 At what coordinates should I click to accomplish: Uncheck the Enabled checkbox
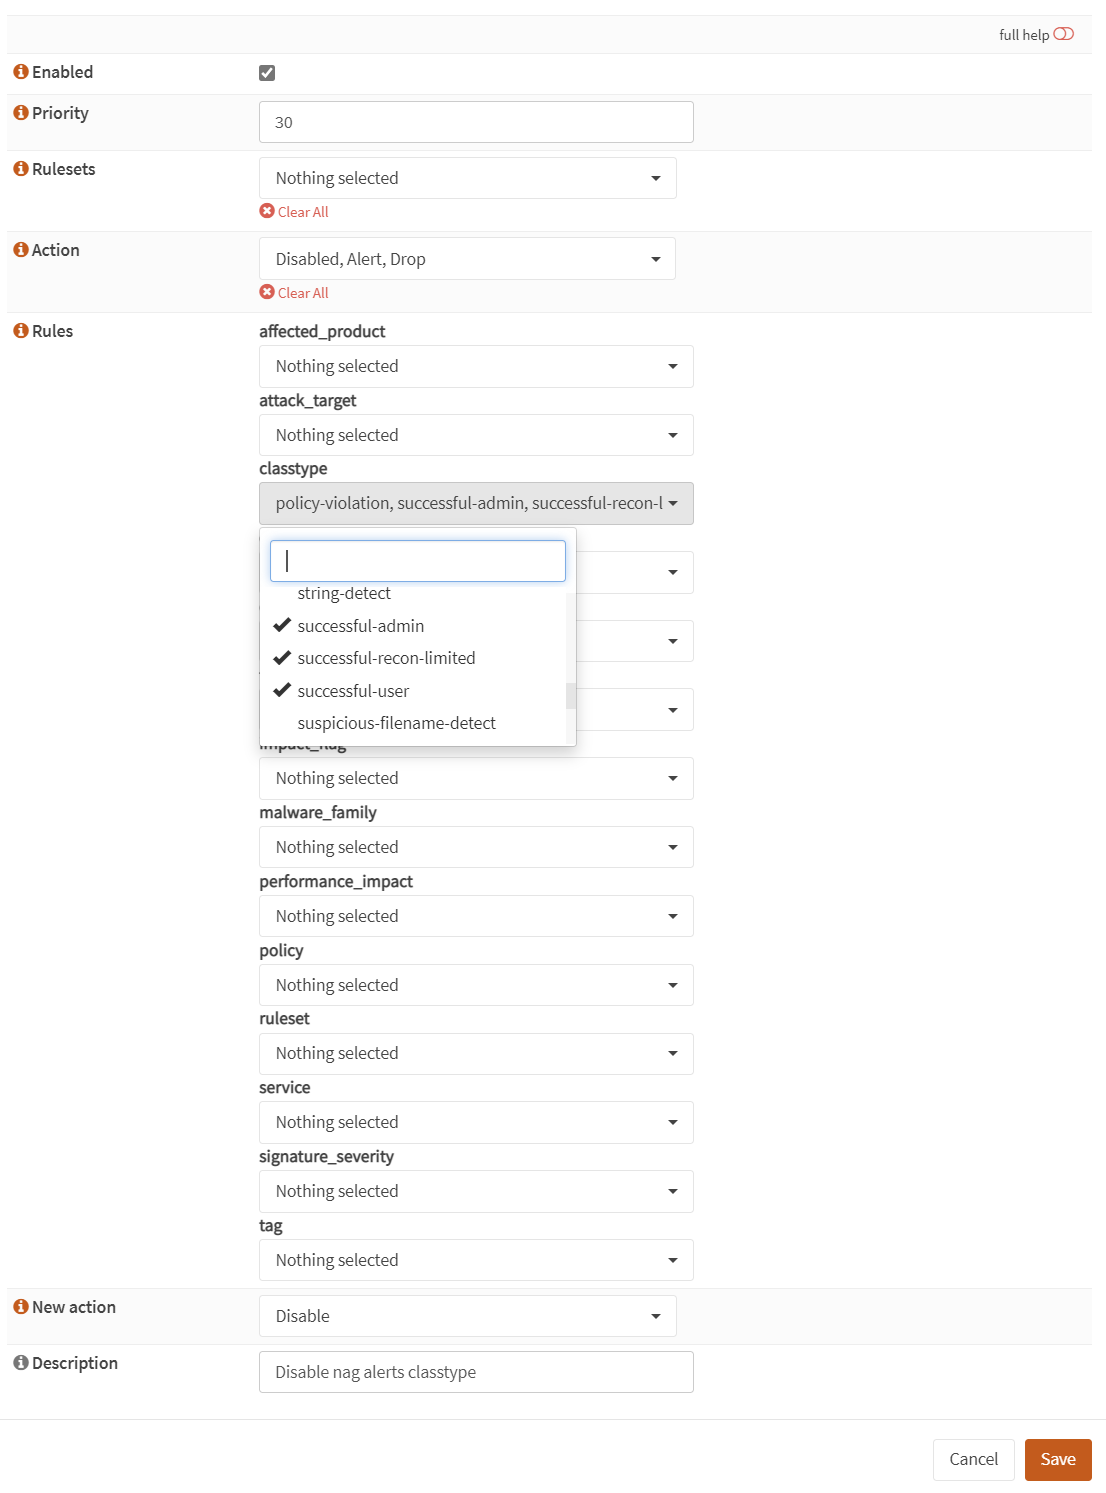(266, 71)
